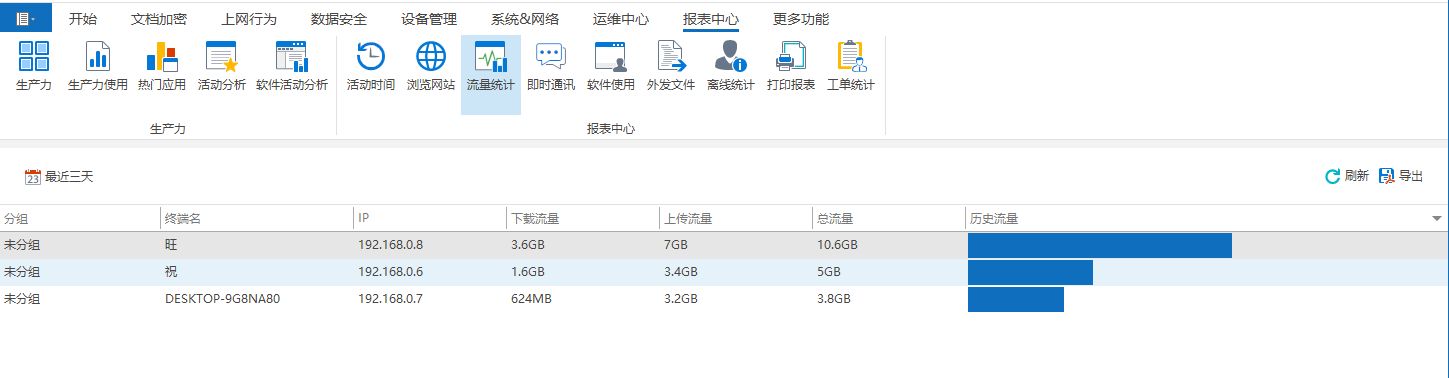Go to the 数据安全 tab
The image size is (1449, 378).
(339, 19)
